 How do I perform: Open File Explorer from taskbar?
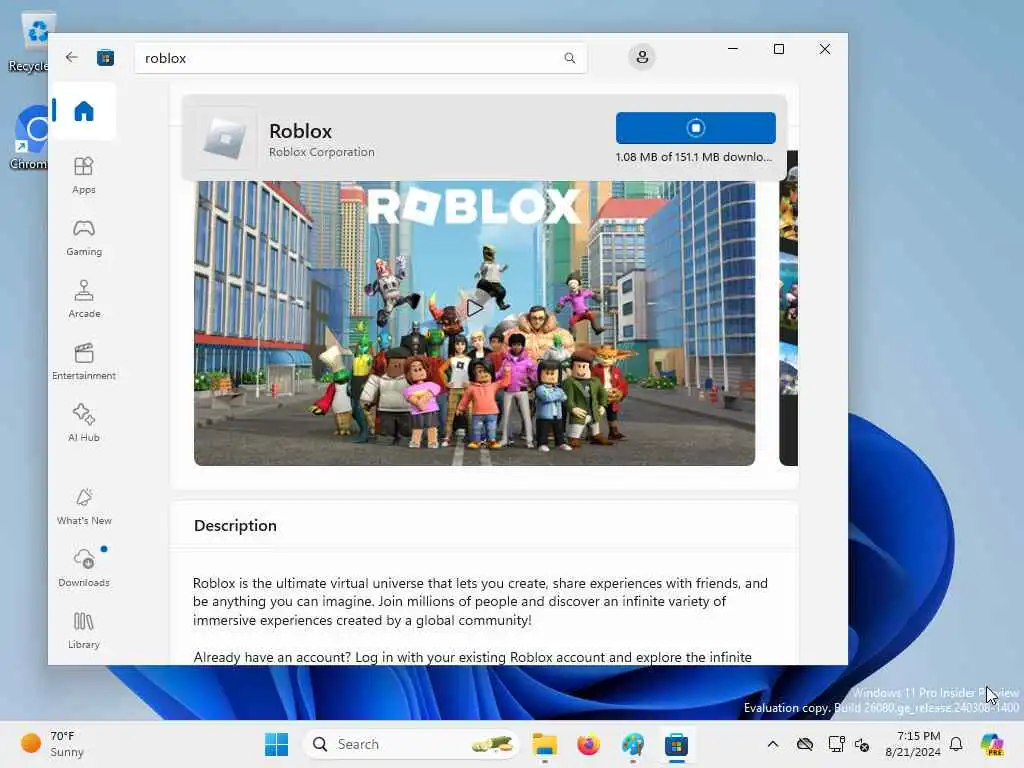tap(544, 744)
